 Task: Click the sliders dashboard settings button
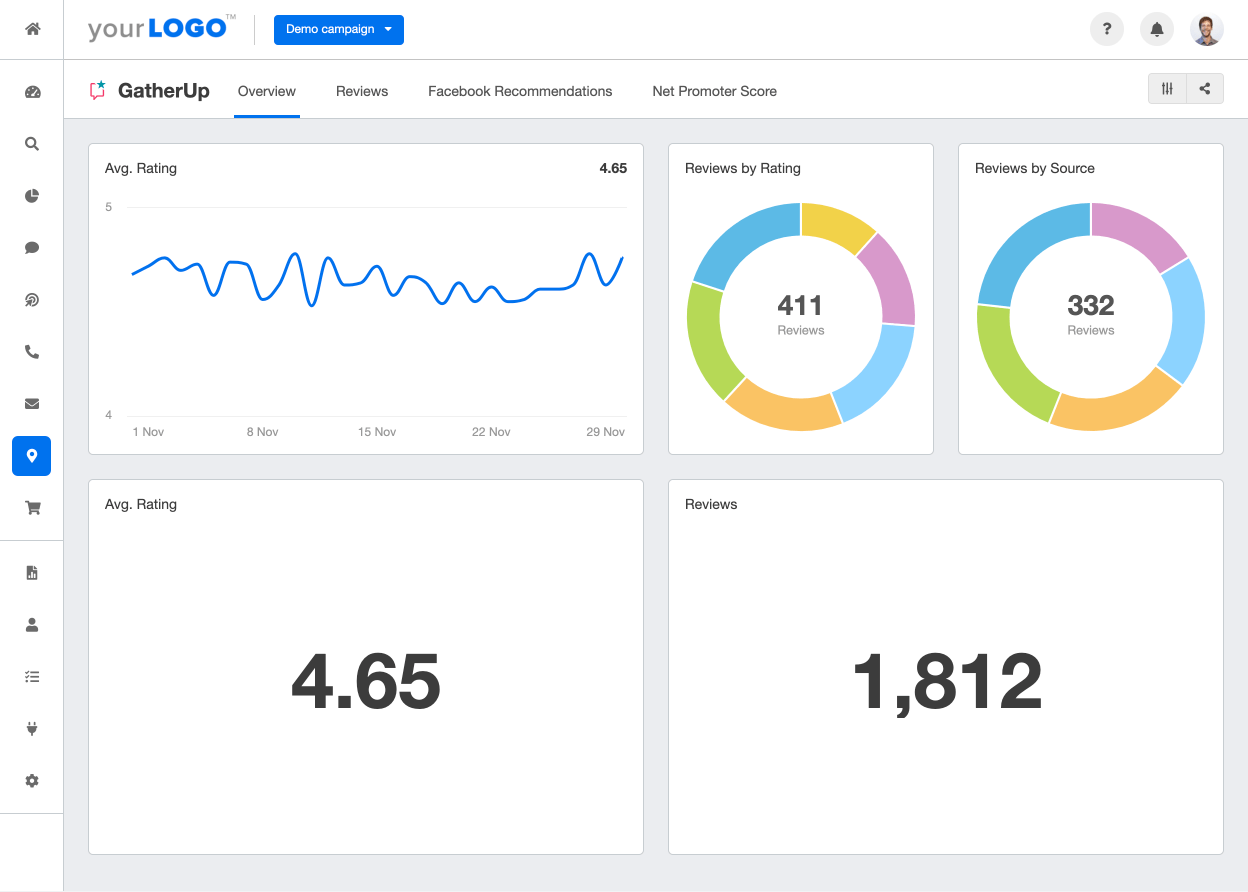coord(1167,89)
